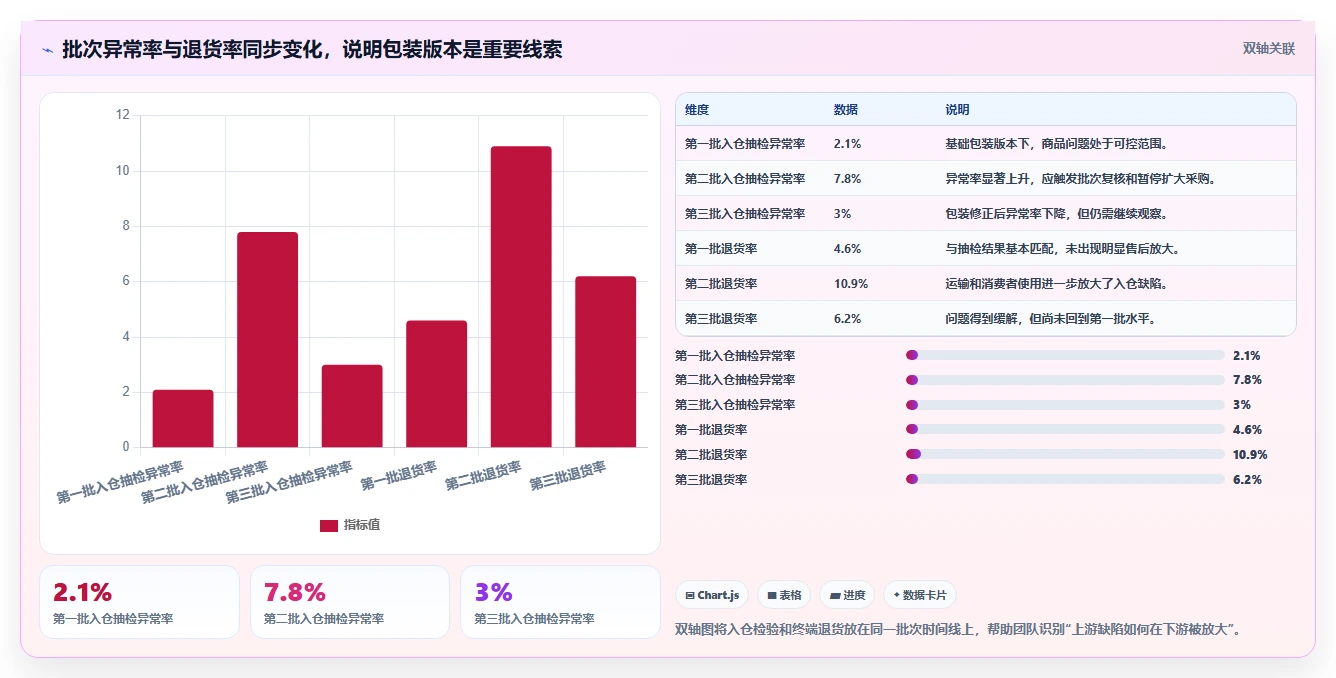Click the 第二批入仓抽检异常率 bar in the chart
Image resolution: width=1336 pixels, height=678 pixels.
tap(267, 340)
